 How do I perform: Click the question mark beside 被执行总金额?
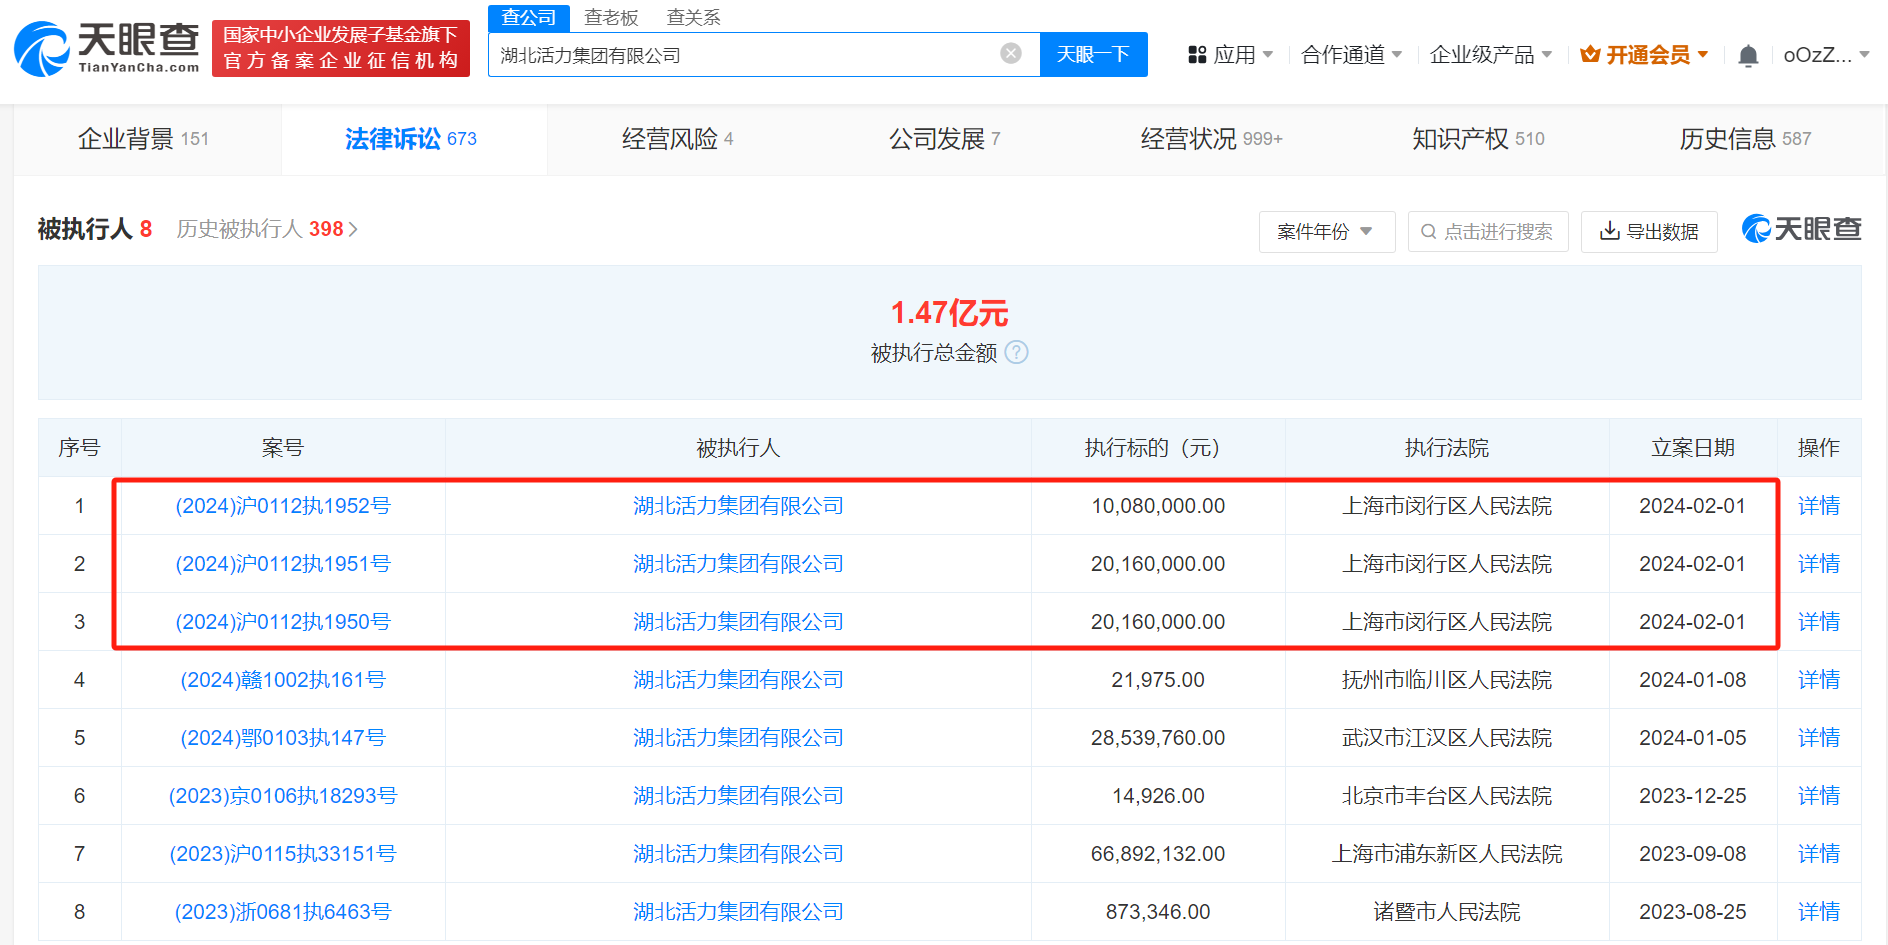pos(1018,352)
